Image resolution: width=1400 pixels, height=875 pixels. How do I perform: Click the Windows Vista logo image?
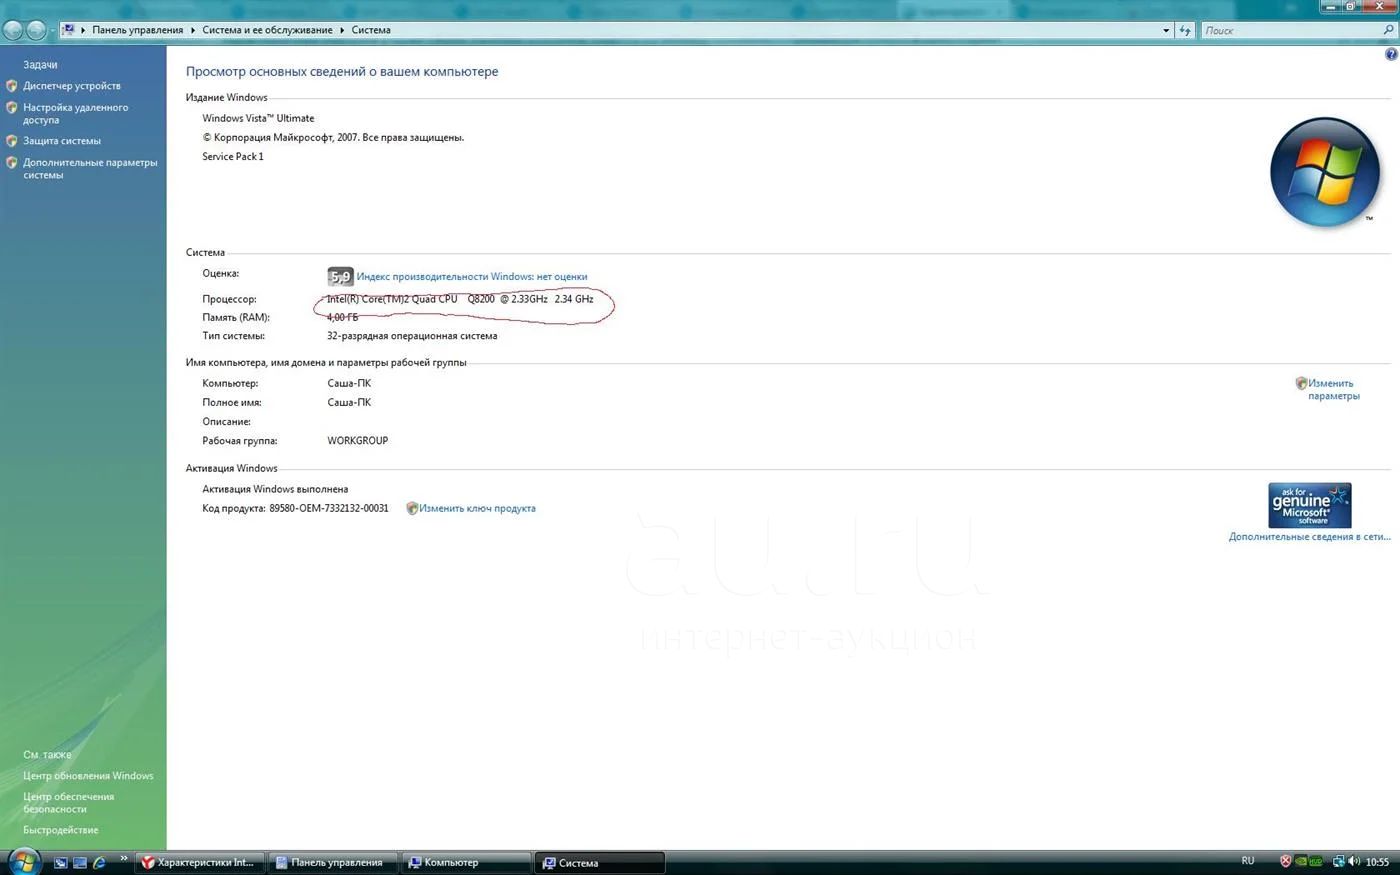point(1325,172)
